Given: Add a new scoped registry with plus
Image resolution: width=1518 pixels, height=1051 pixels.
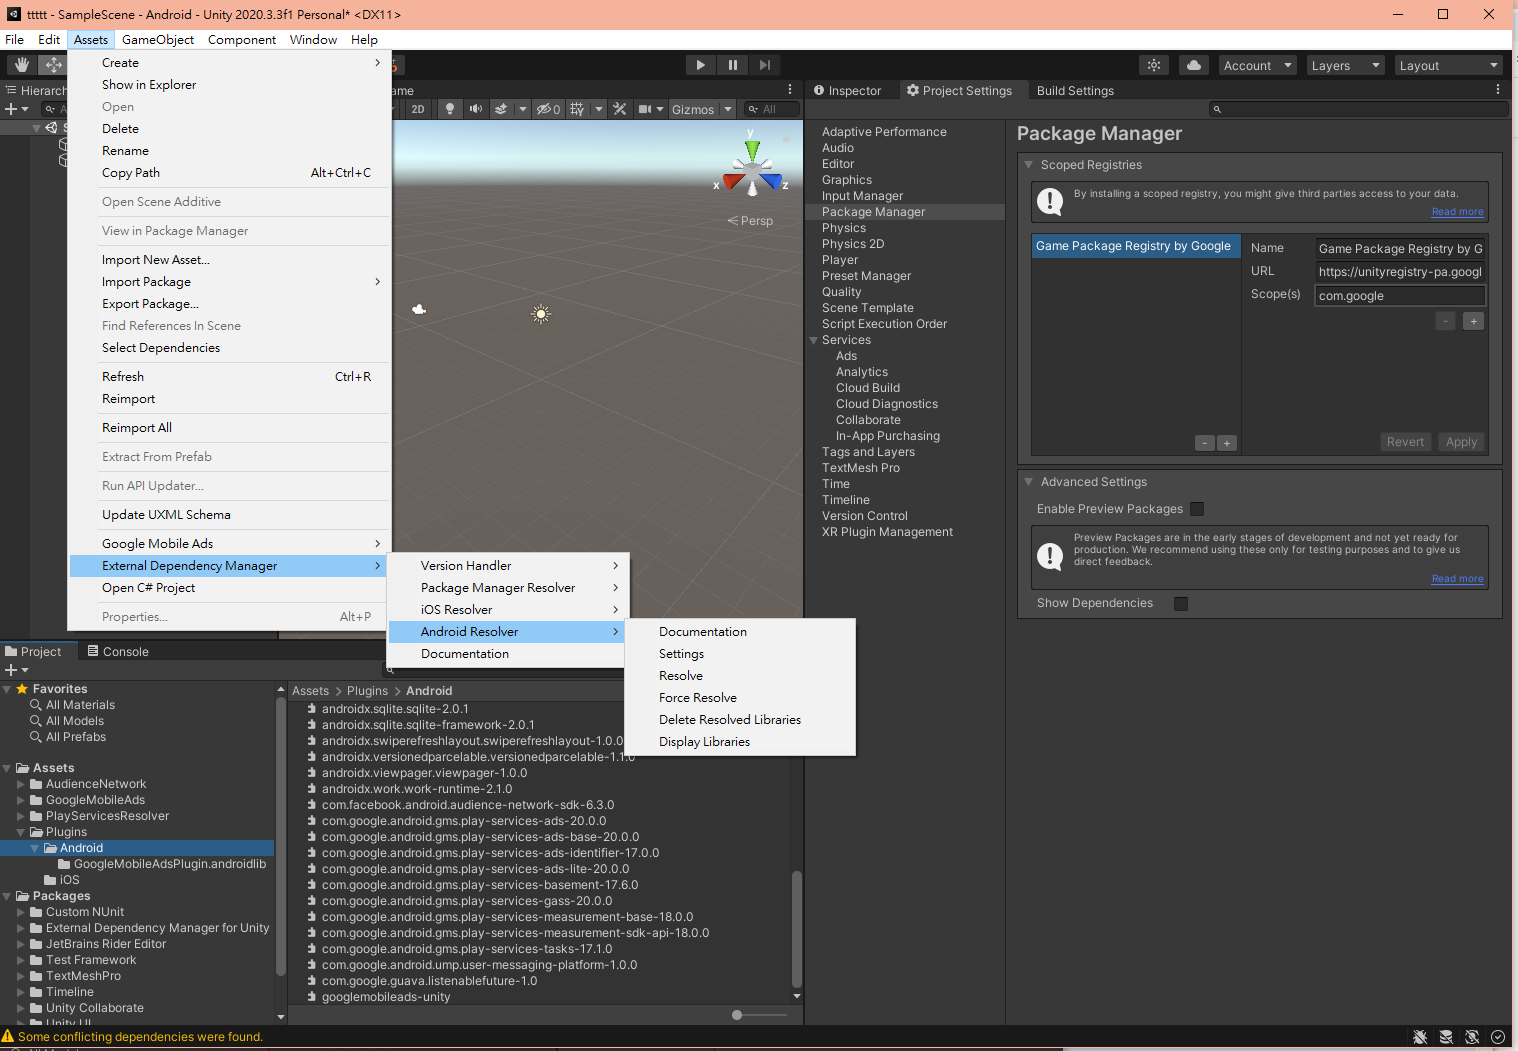Looking at the screenshot, I should tap(1227, 443).
